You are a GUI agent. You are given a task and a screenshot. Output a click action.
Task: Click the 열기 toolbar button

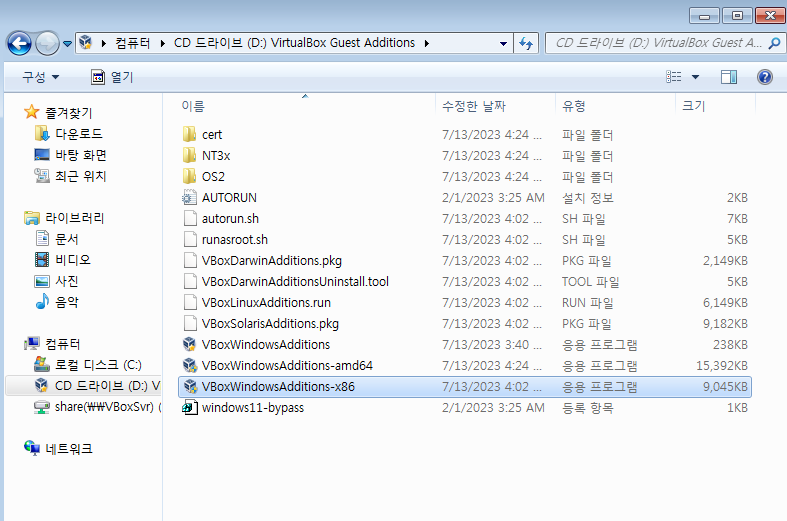[x=112, y=77]
